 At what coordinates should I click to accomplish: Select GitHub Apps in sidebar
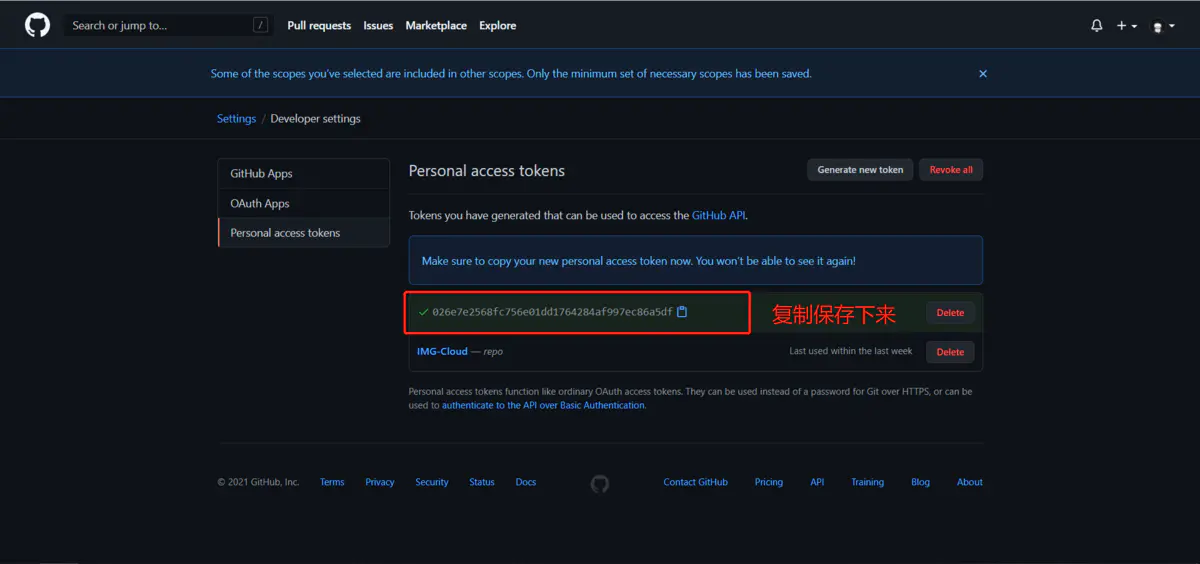[303, 174]
